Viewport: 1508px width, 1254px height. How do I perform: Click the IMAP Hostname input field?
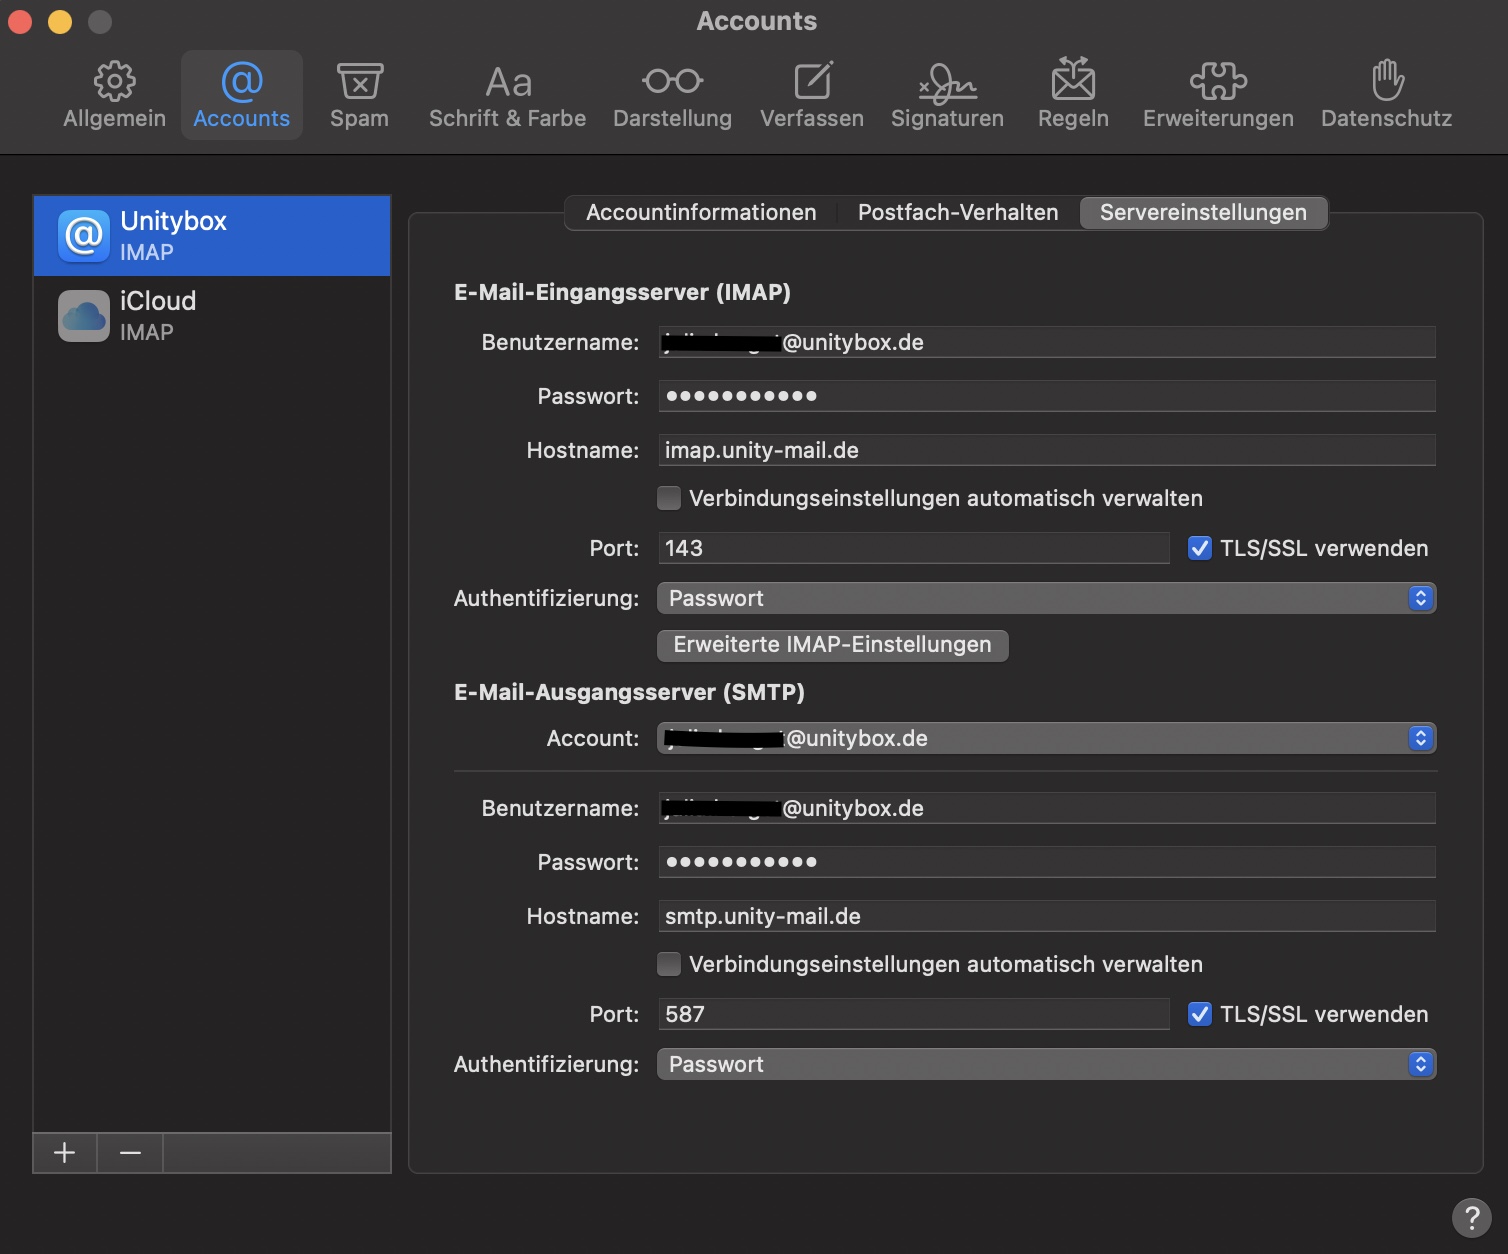click(x=1046, y=450)
